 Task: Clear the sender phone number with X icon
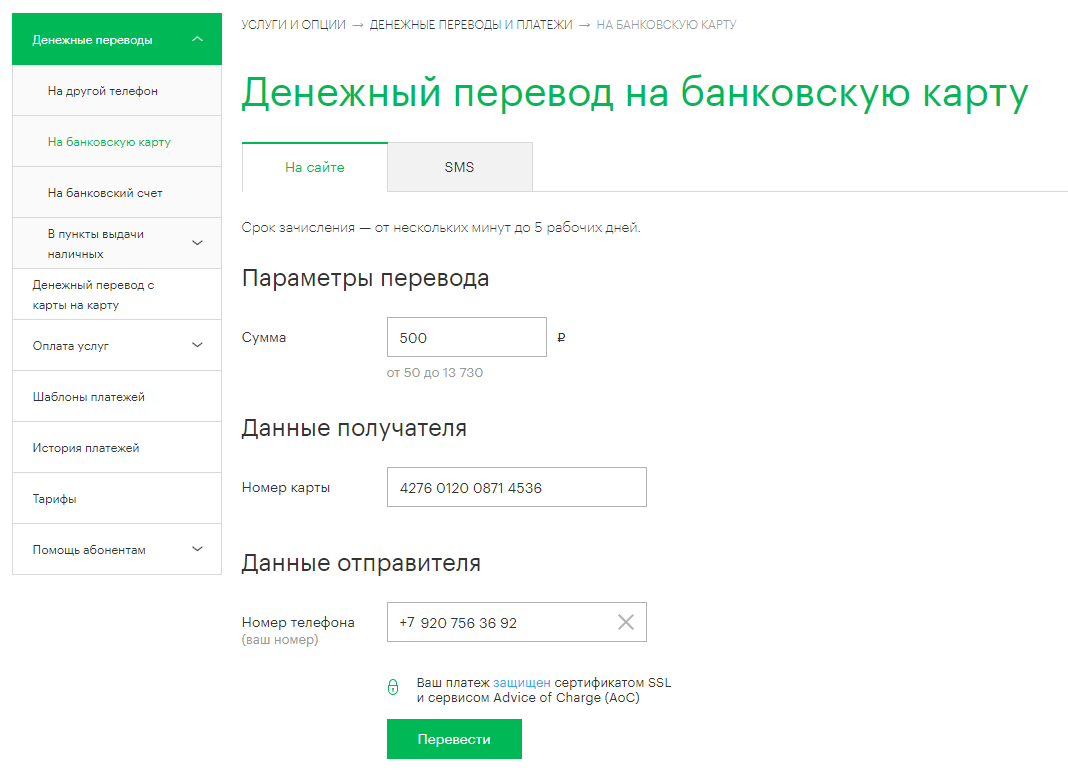(x=625, y=622)
